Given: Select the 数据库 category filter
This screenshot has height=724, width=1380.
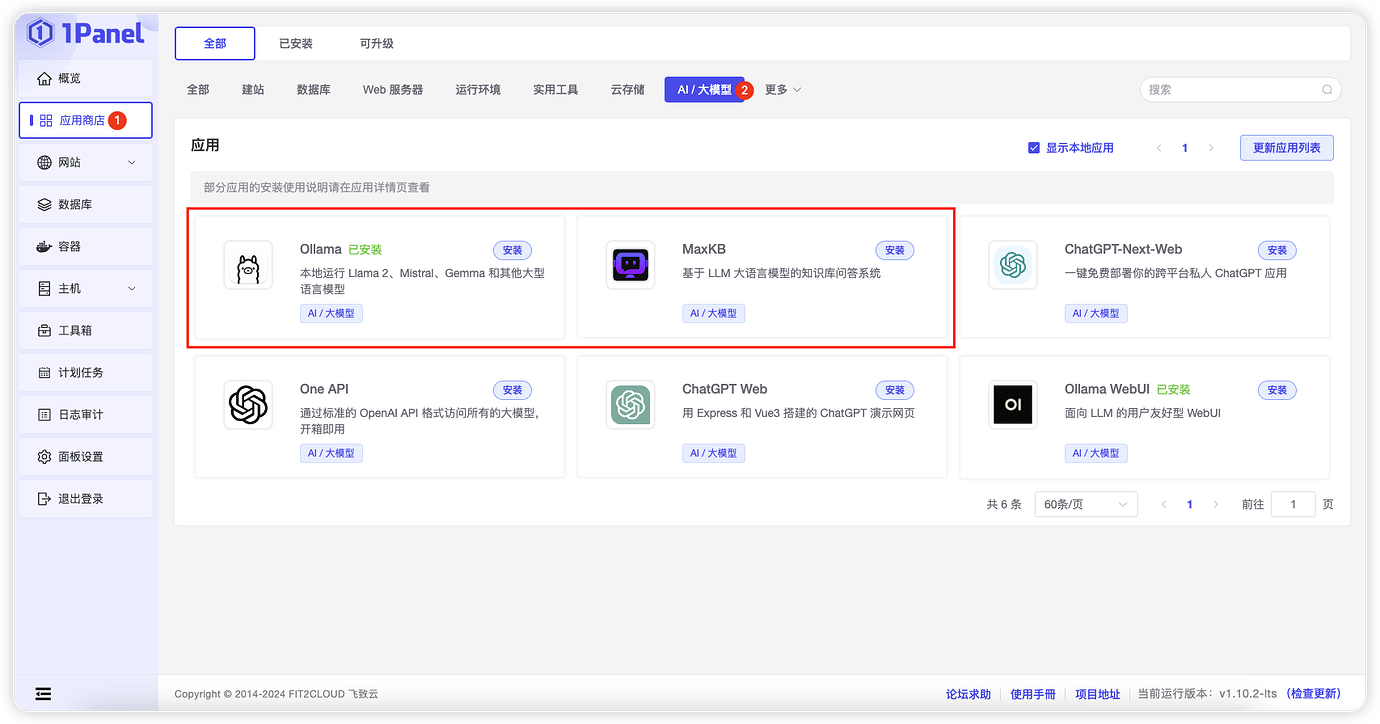Looking at the screenshot, I should (x=313, y=89).
